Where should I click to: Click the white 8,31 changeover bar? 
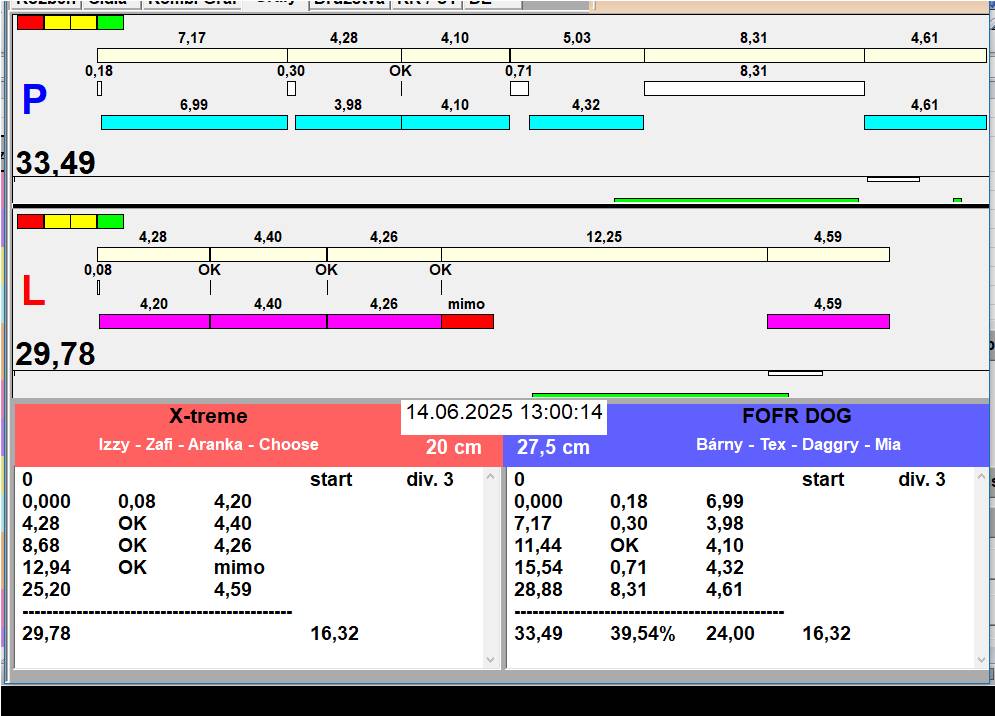pos(753,88)
